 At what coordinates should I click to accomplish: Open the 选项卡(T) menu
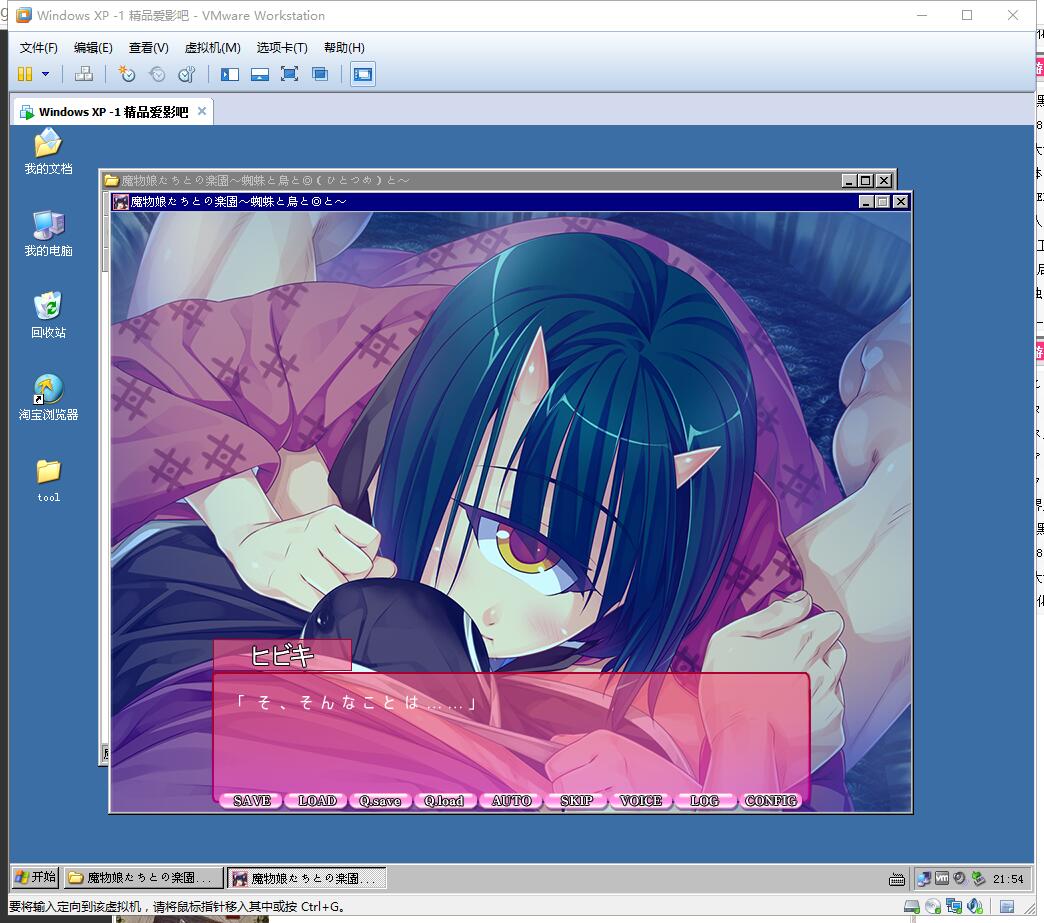click(282, 47)
